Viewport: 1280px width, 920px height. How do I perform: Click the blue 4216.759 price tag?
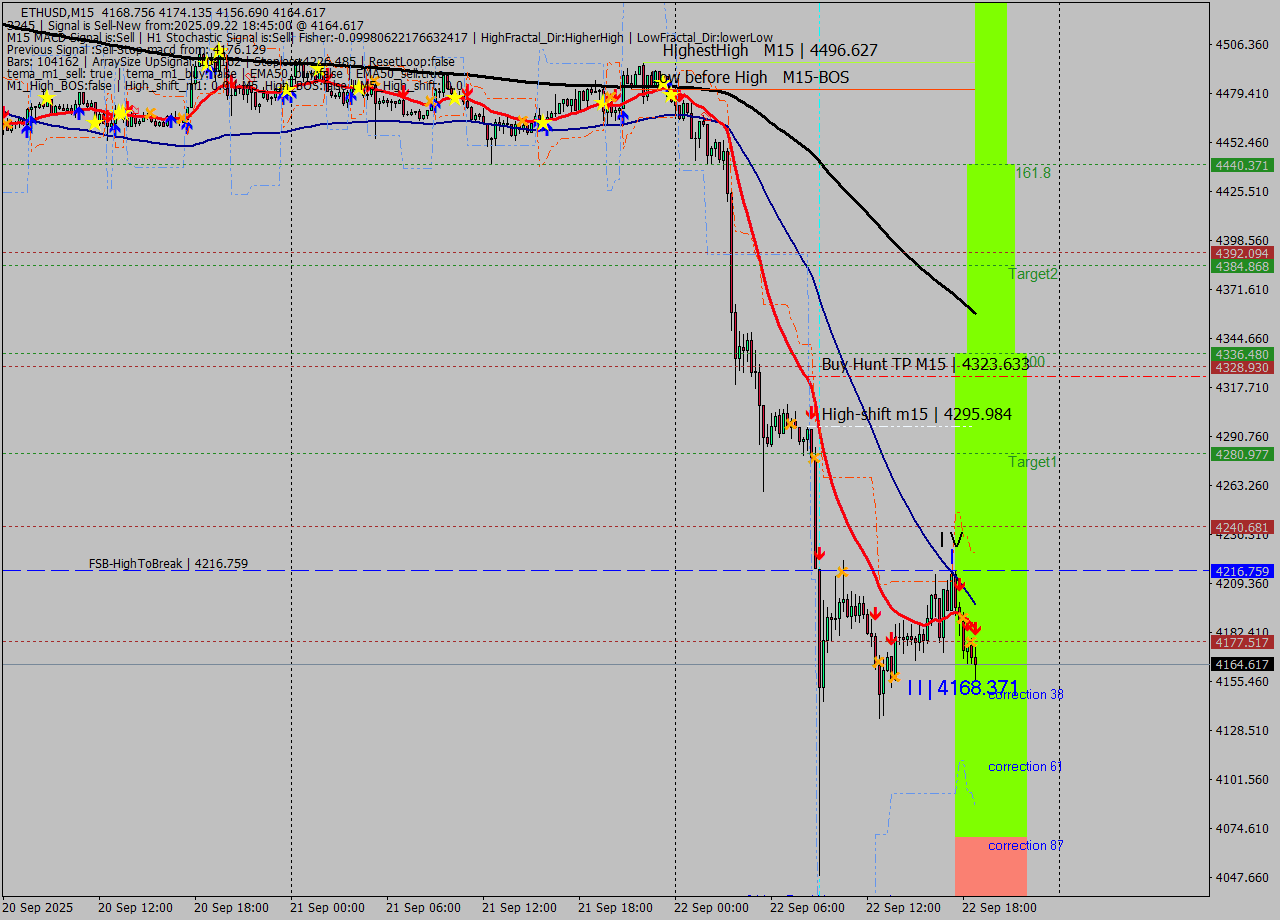1241,572
